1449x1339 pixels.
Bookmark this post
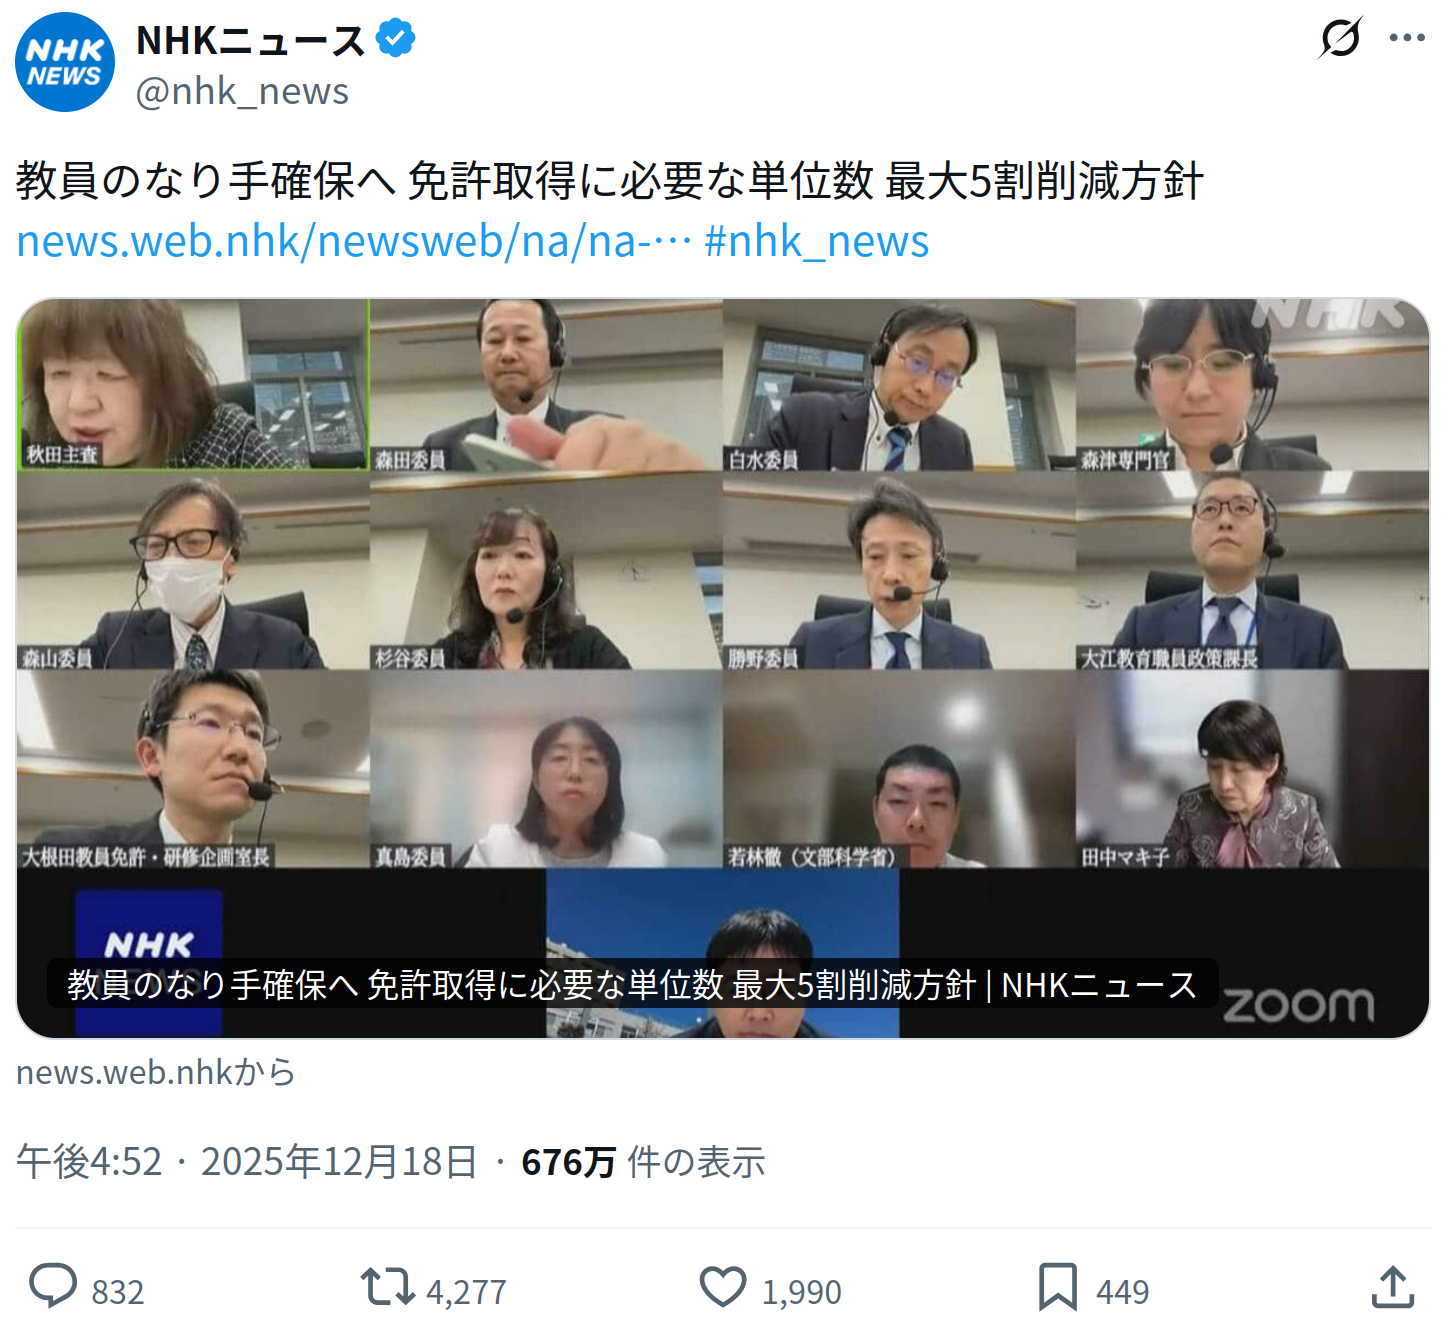click(x=1057, y=1287)
